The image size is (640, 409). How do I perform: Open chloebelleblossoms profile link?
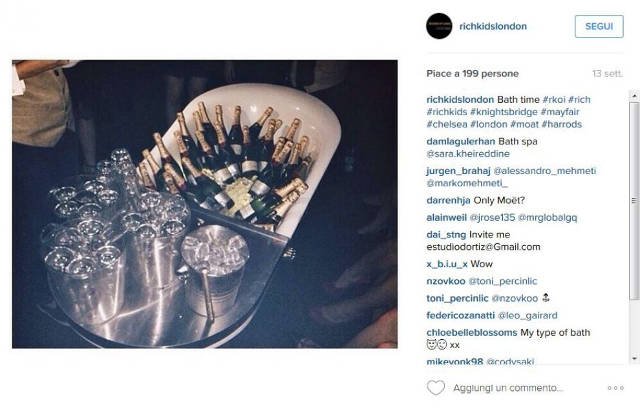[x=472, y=333]
